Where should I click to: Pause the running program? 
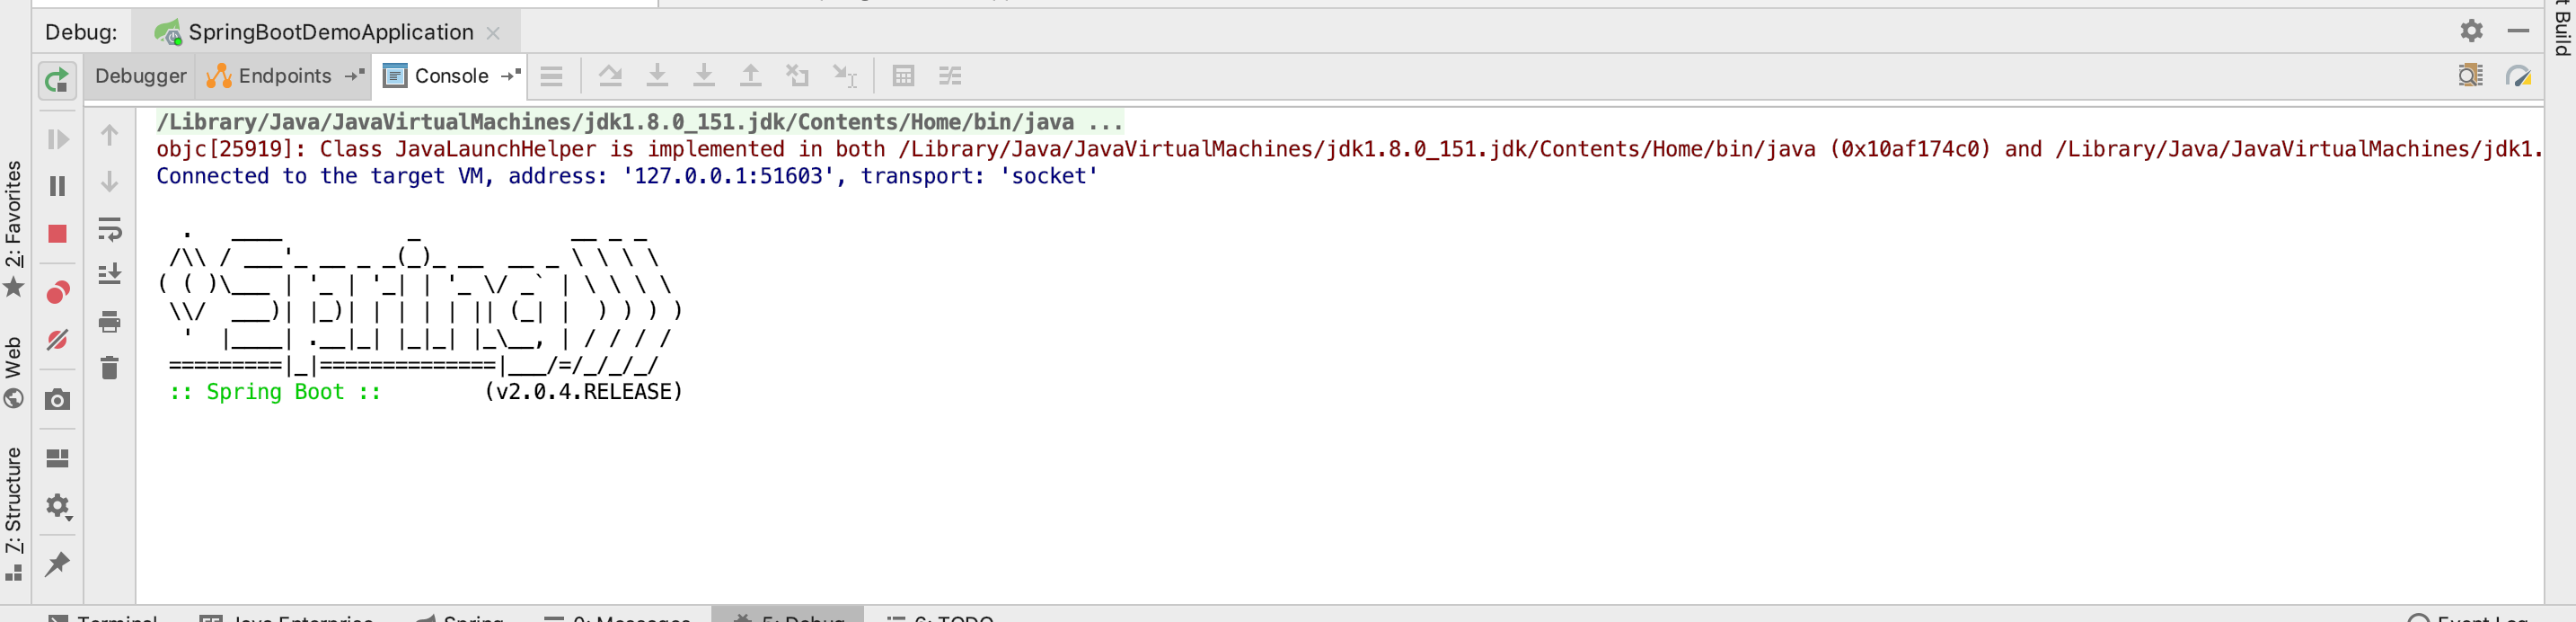[x=57, y=186]
